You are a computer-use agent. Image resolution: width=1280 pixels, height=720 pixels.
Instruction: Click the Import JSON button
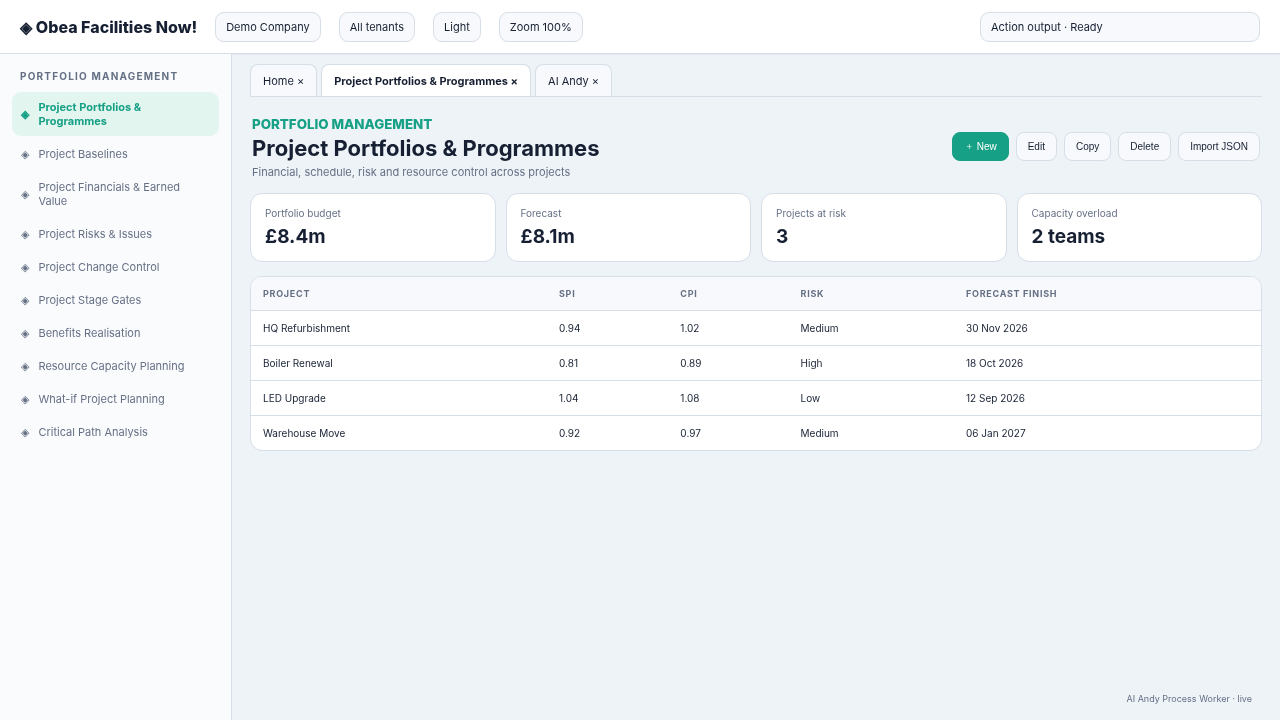point(1219,146)
